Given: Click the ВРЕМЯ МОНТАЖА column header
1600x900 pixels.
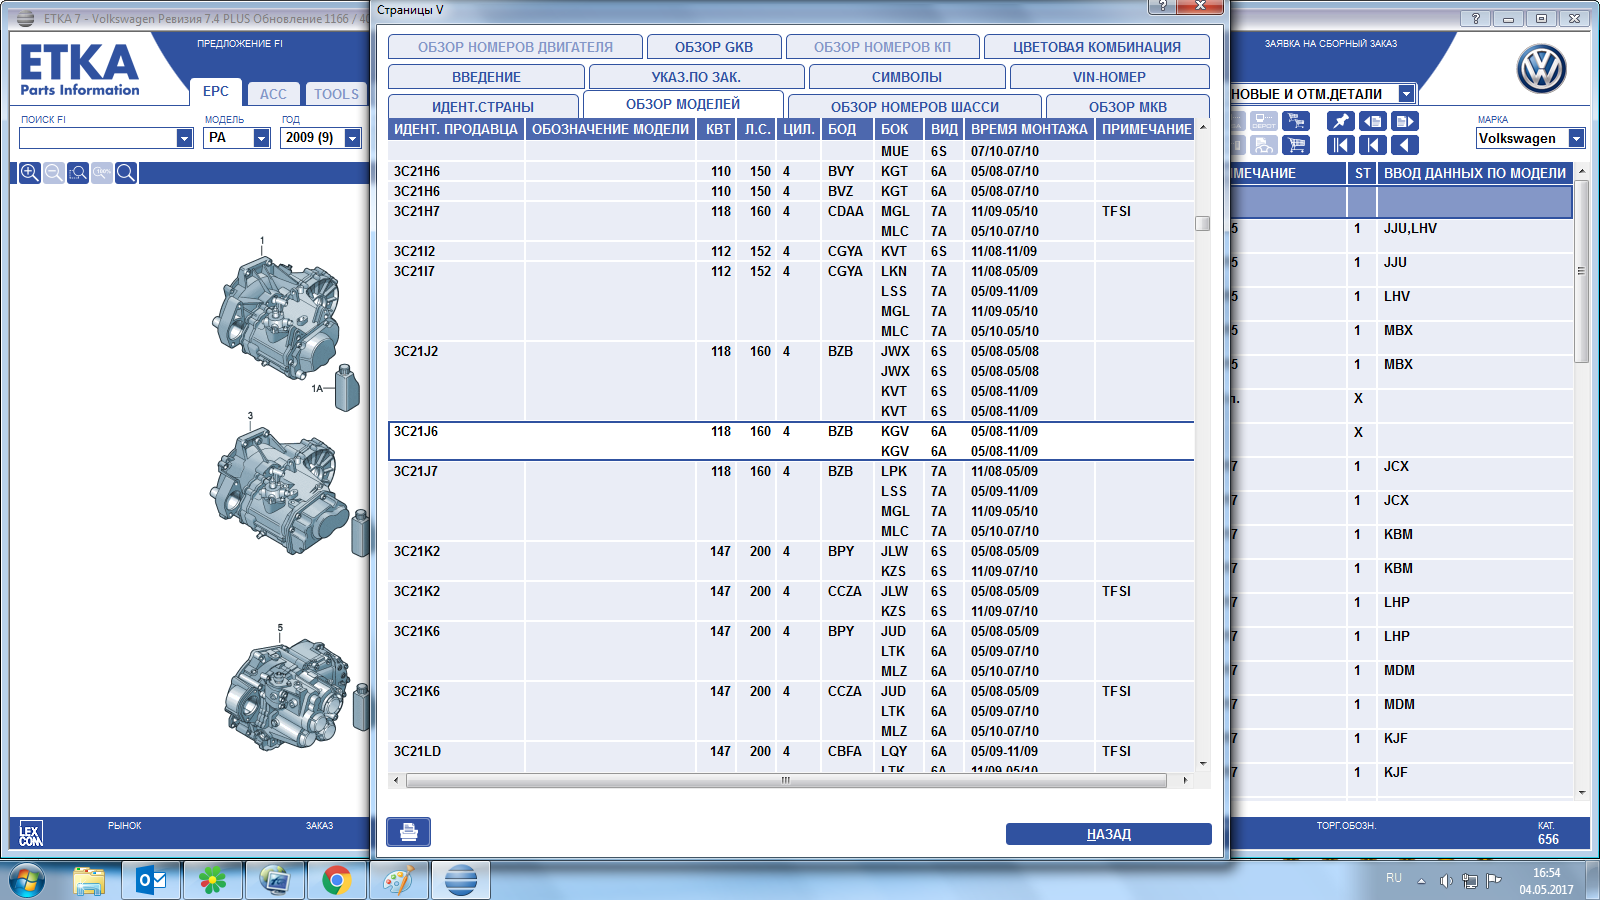Looking at the screenshot, I should click(1029, 129).
